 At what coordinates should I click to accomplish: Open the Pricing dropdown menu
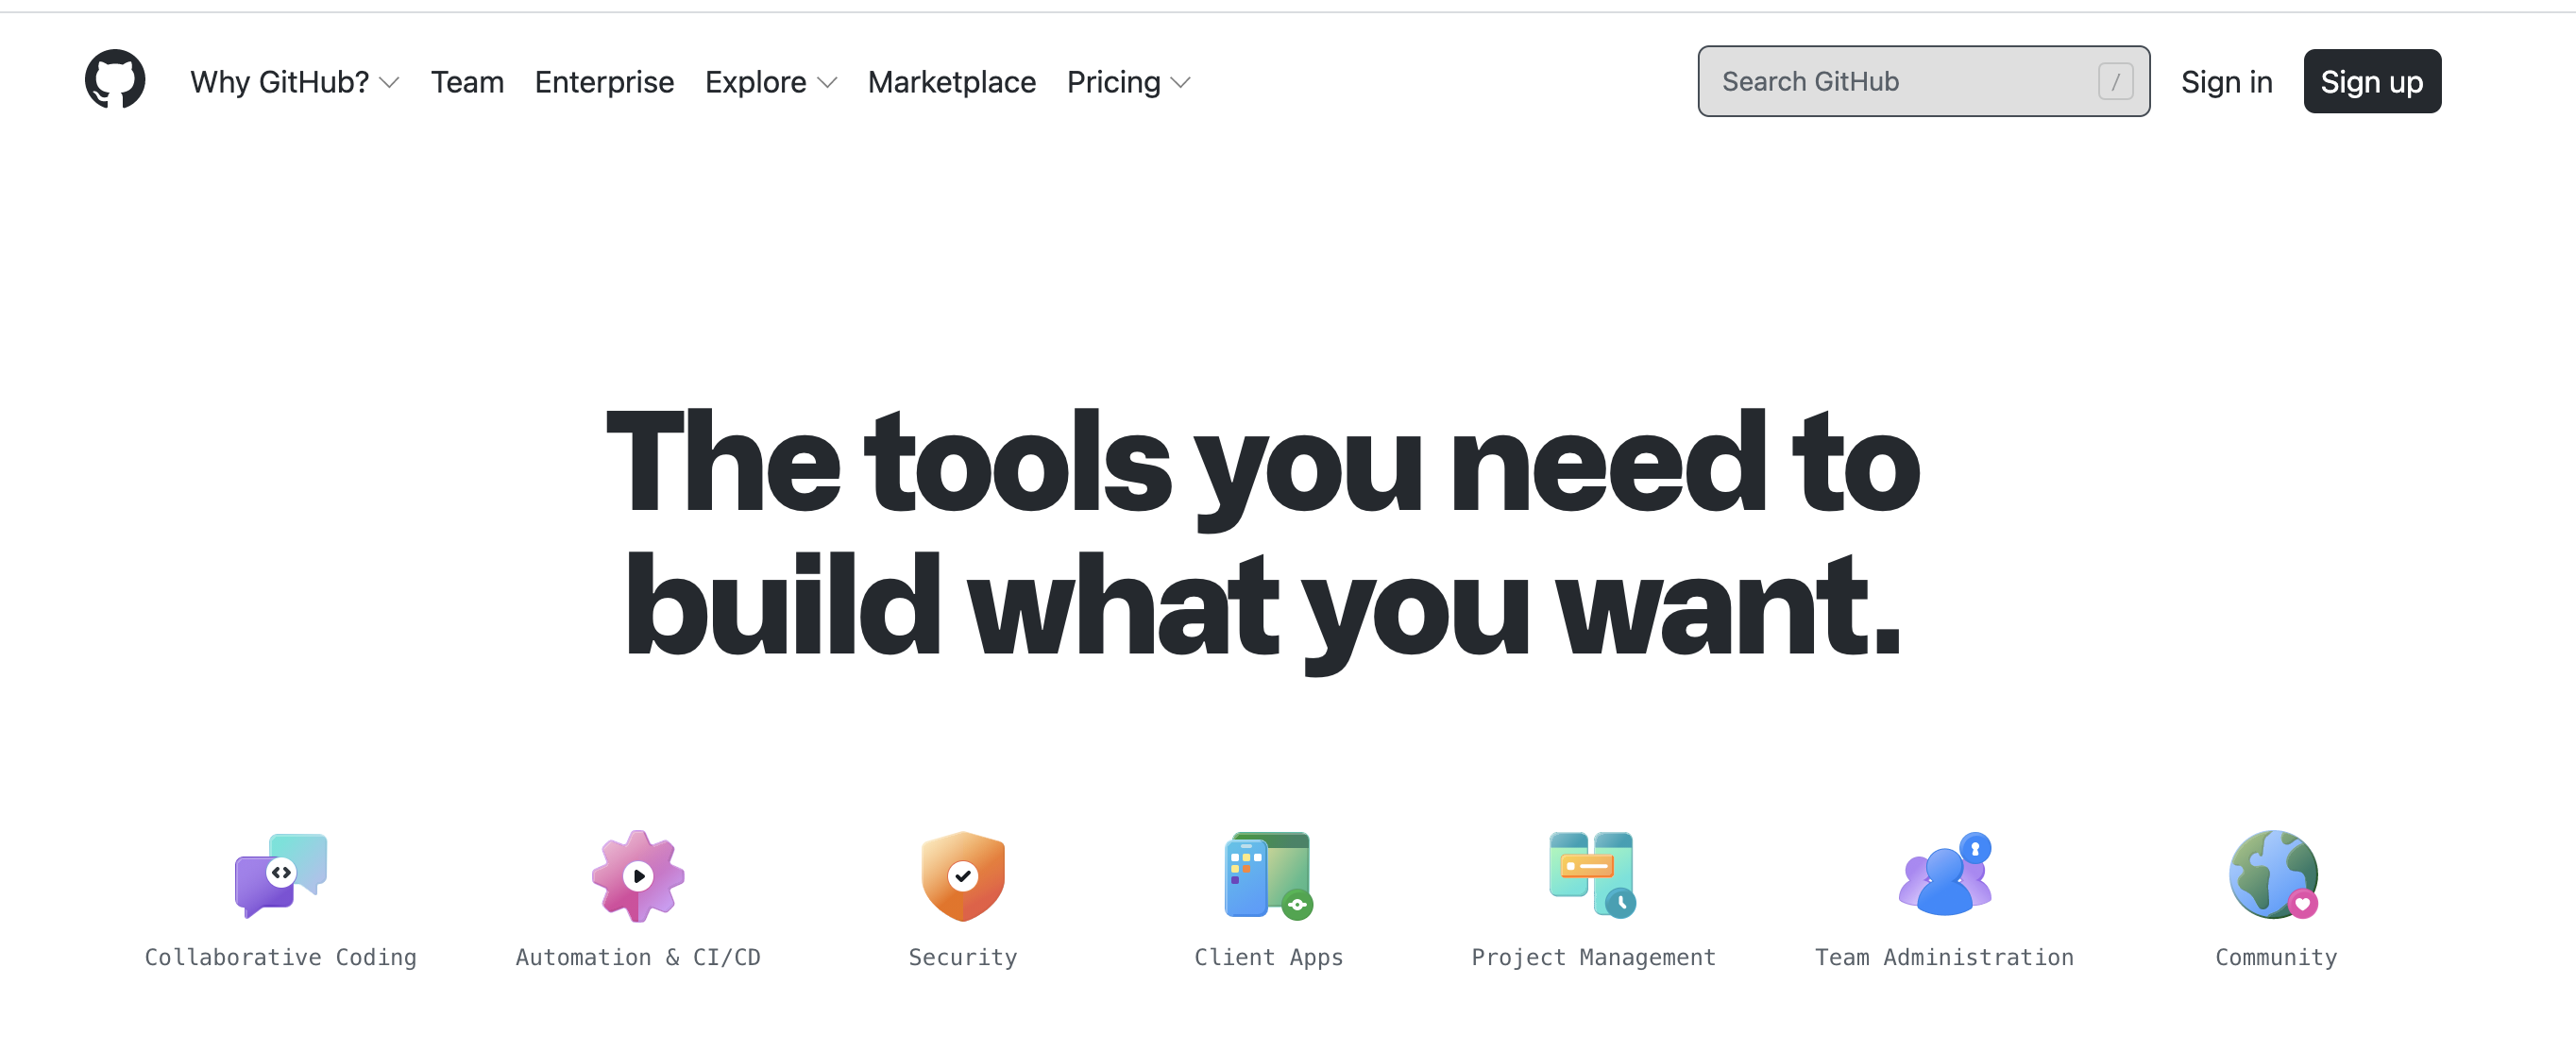pyautogui.click(x=1128, y=82)
